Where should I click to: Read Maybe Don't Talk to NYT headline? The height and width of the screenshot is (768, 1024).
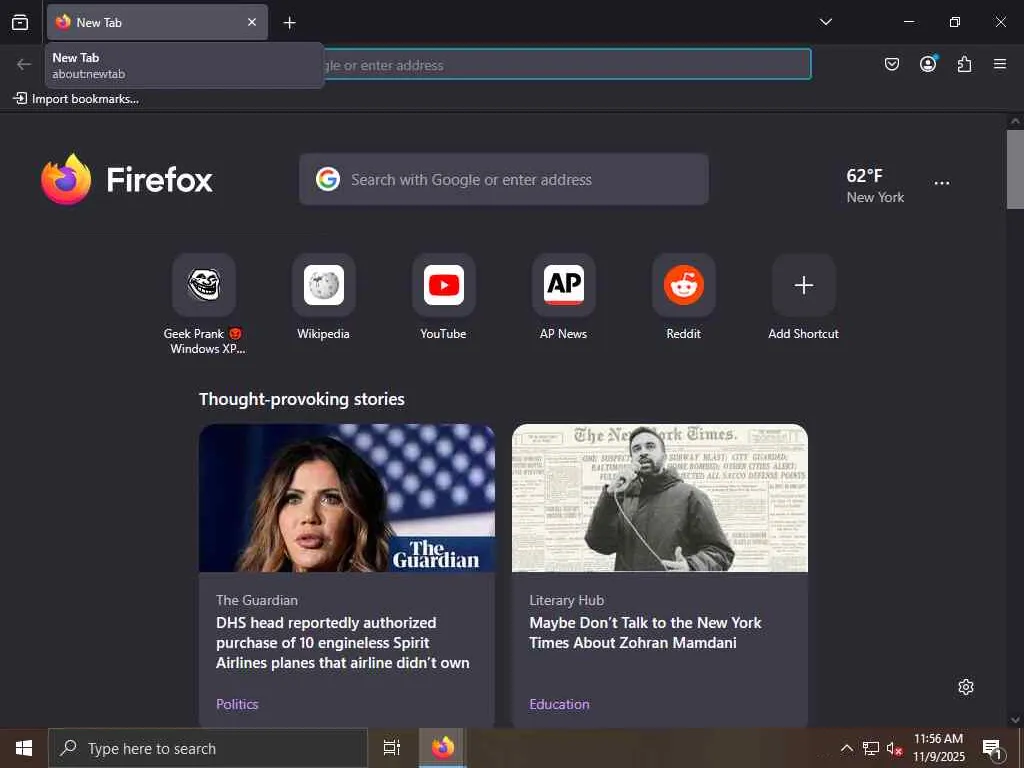(645, 633)
